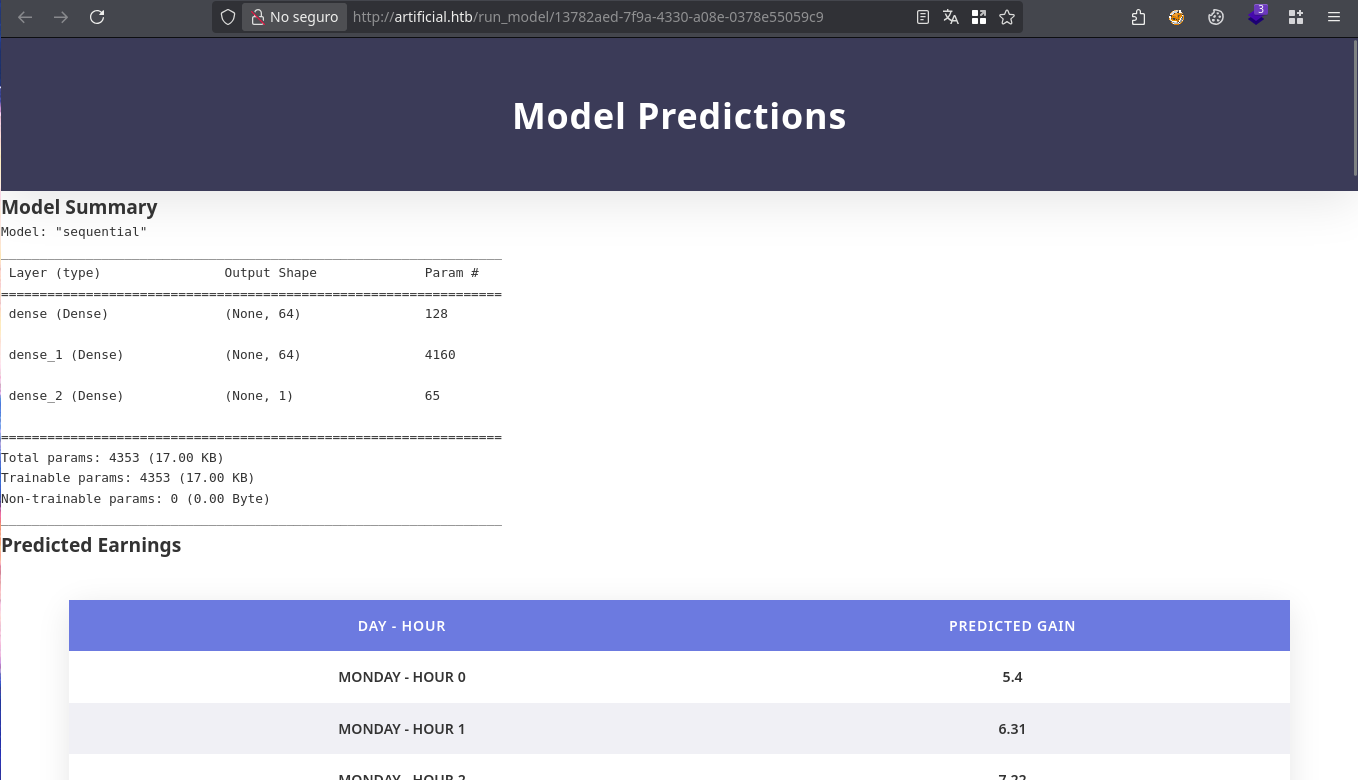Screen dimensions: 1358x780
Task: Click the 'MONDAY - HOUR 1' cell
Action: (402, 729)
